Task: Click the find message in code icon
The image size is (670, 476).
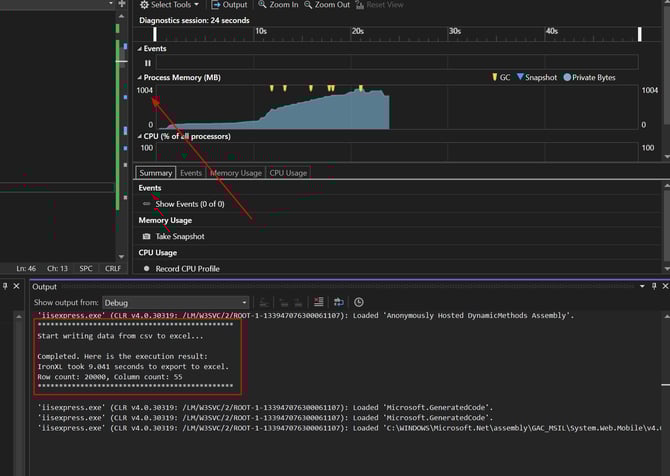Action: [x=264, y=303]
